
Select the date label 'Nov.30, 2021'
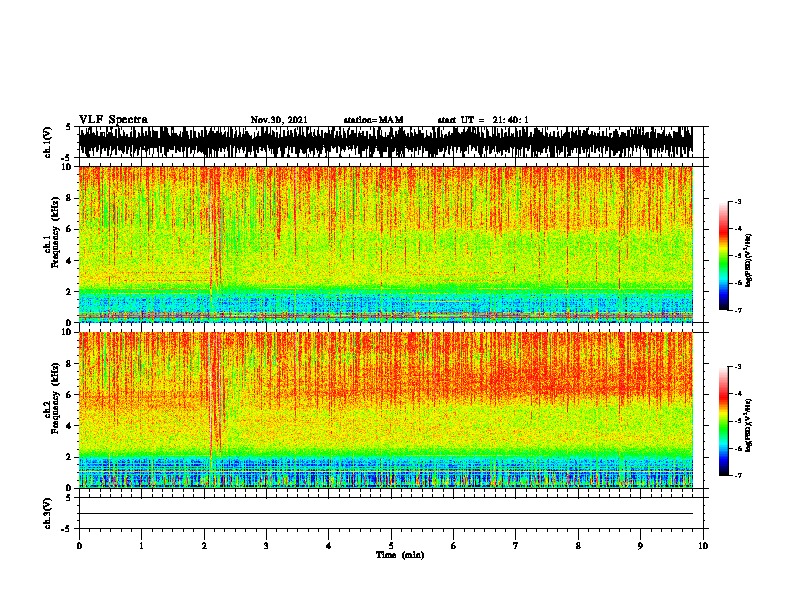tap(279, 120)
